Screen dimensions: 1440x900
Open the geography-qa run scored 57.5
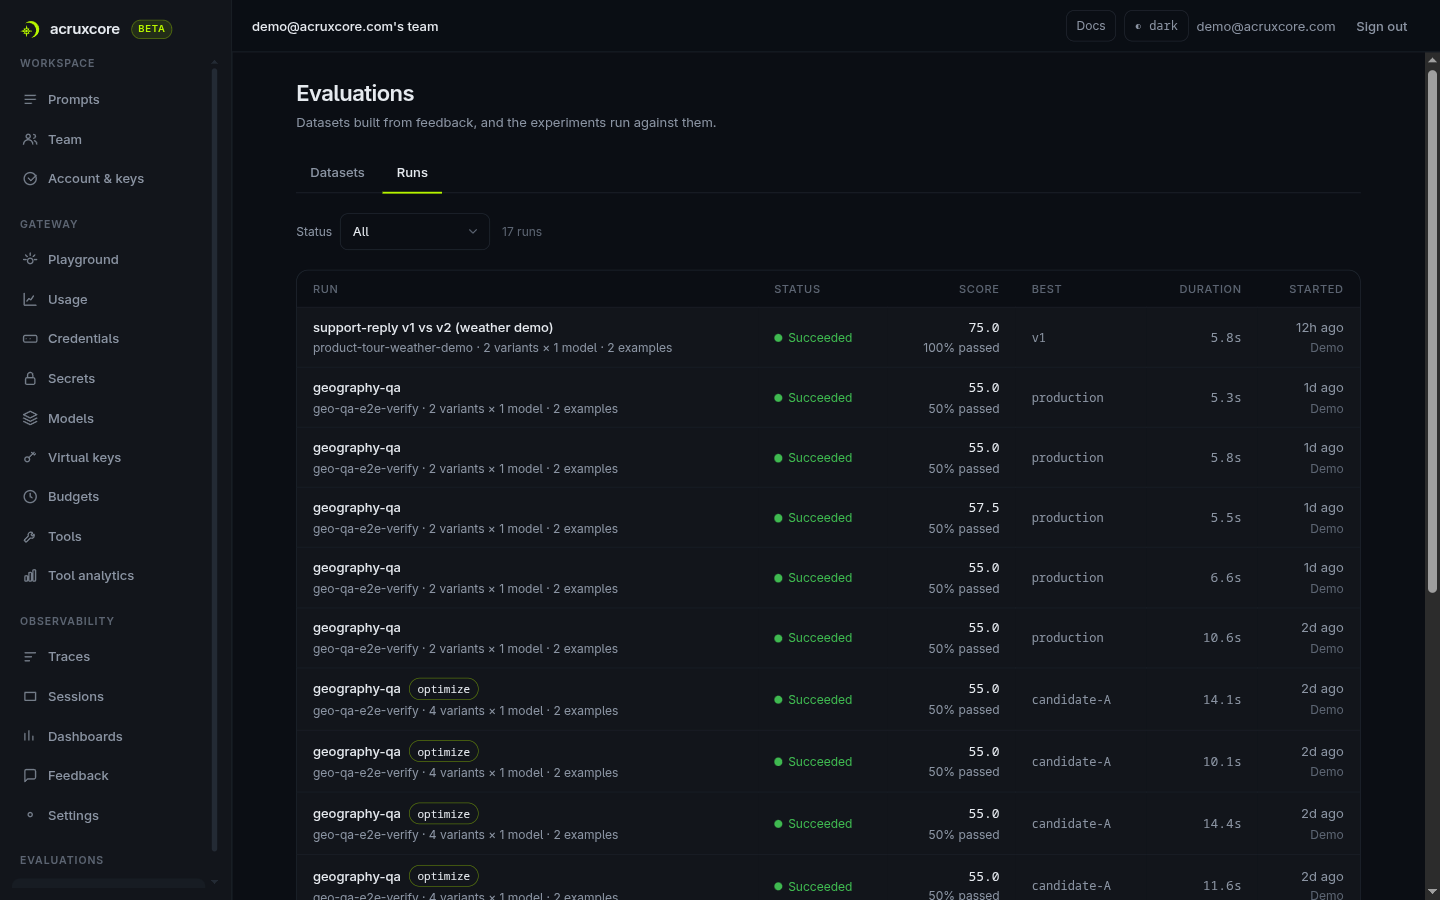click(828, 518)
